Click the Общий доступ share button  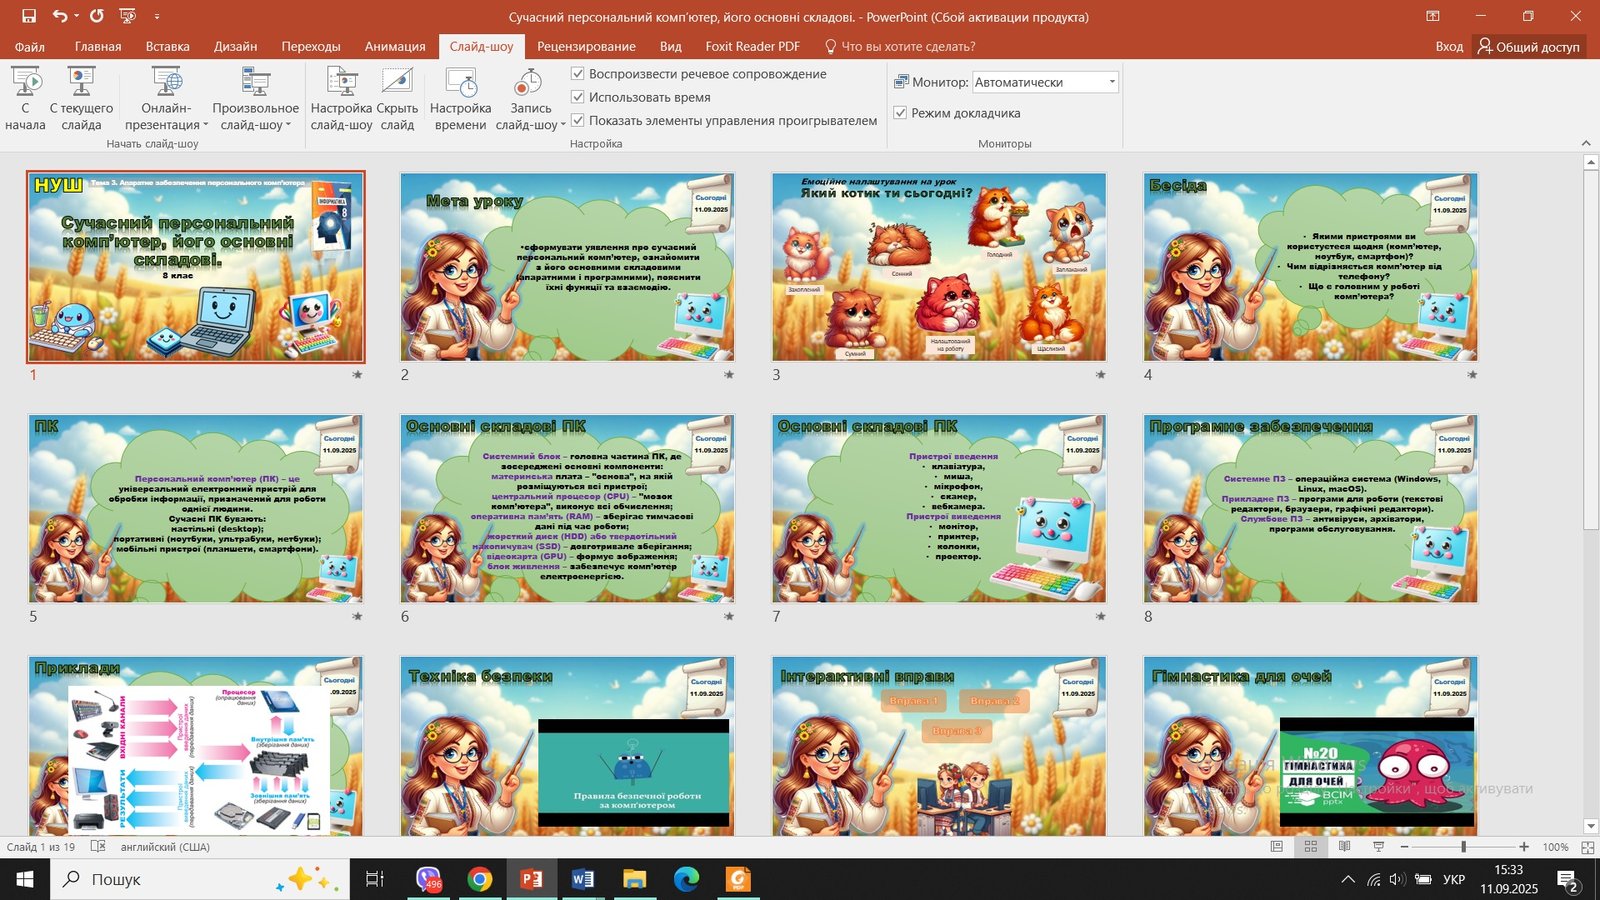pos(1528,46)
